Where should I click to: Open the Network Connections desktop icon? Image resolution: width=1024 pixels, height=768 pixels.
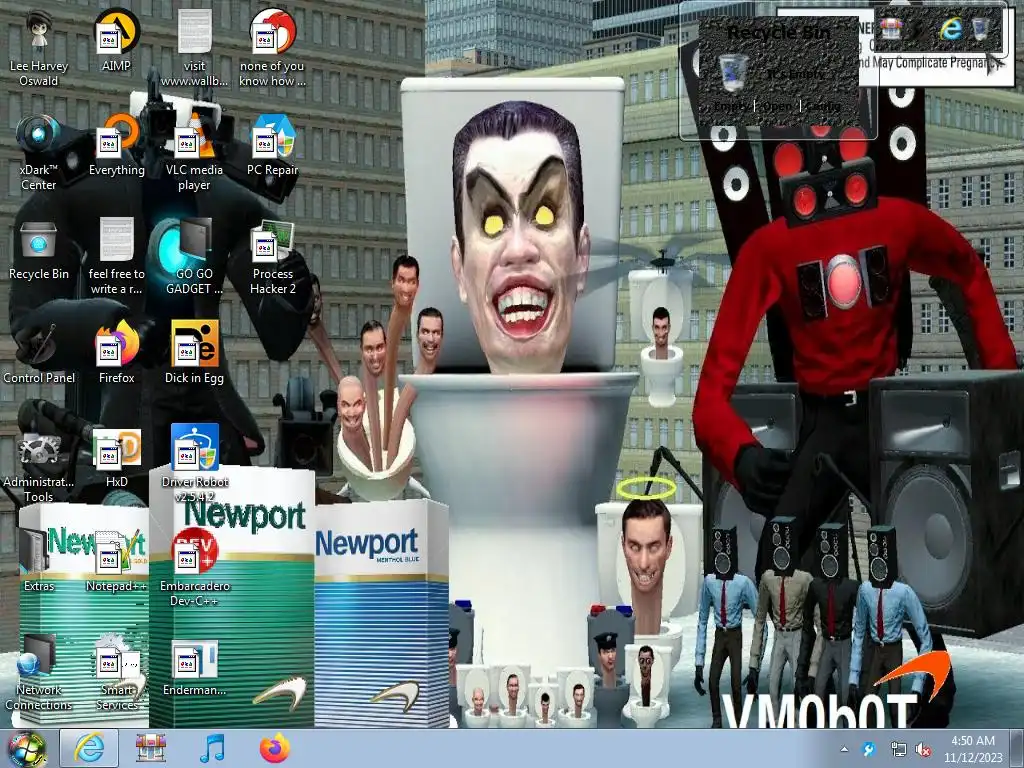tap(39, 673)
